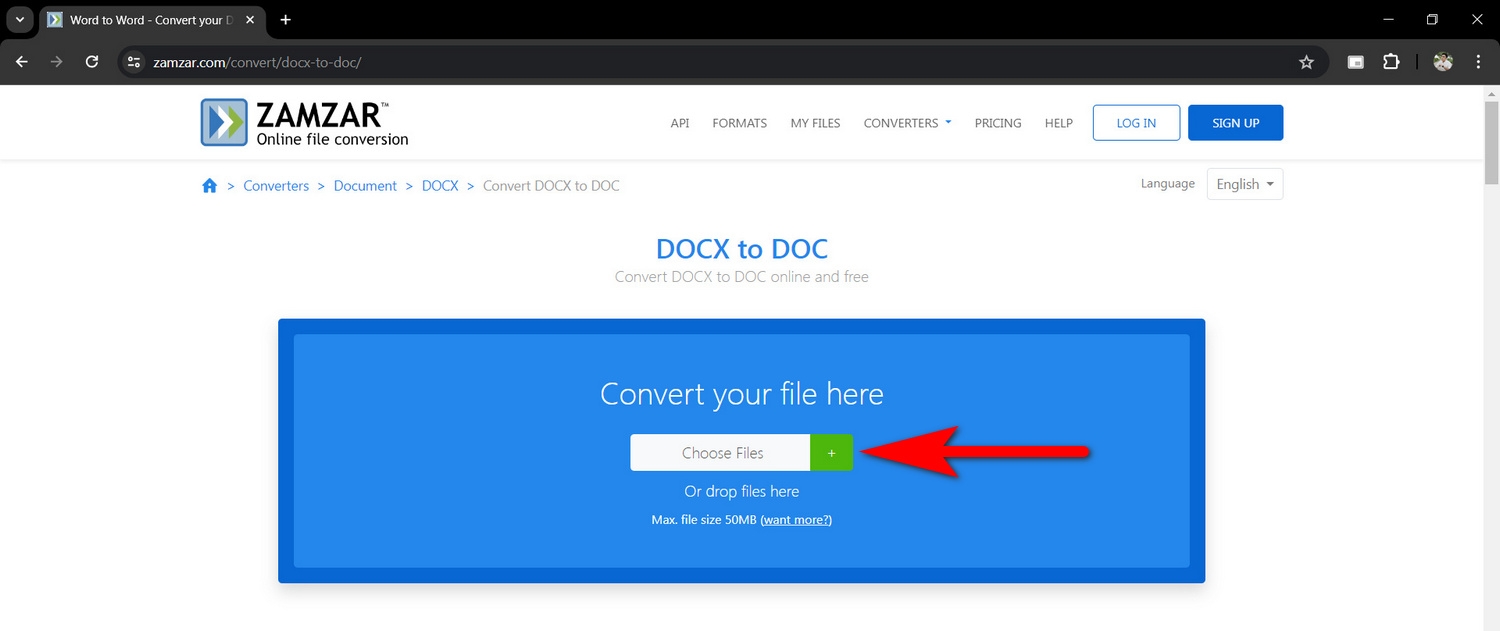Click the Log In button
This screenshot has height=631, width=1500.
point(1136,123)
